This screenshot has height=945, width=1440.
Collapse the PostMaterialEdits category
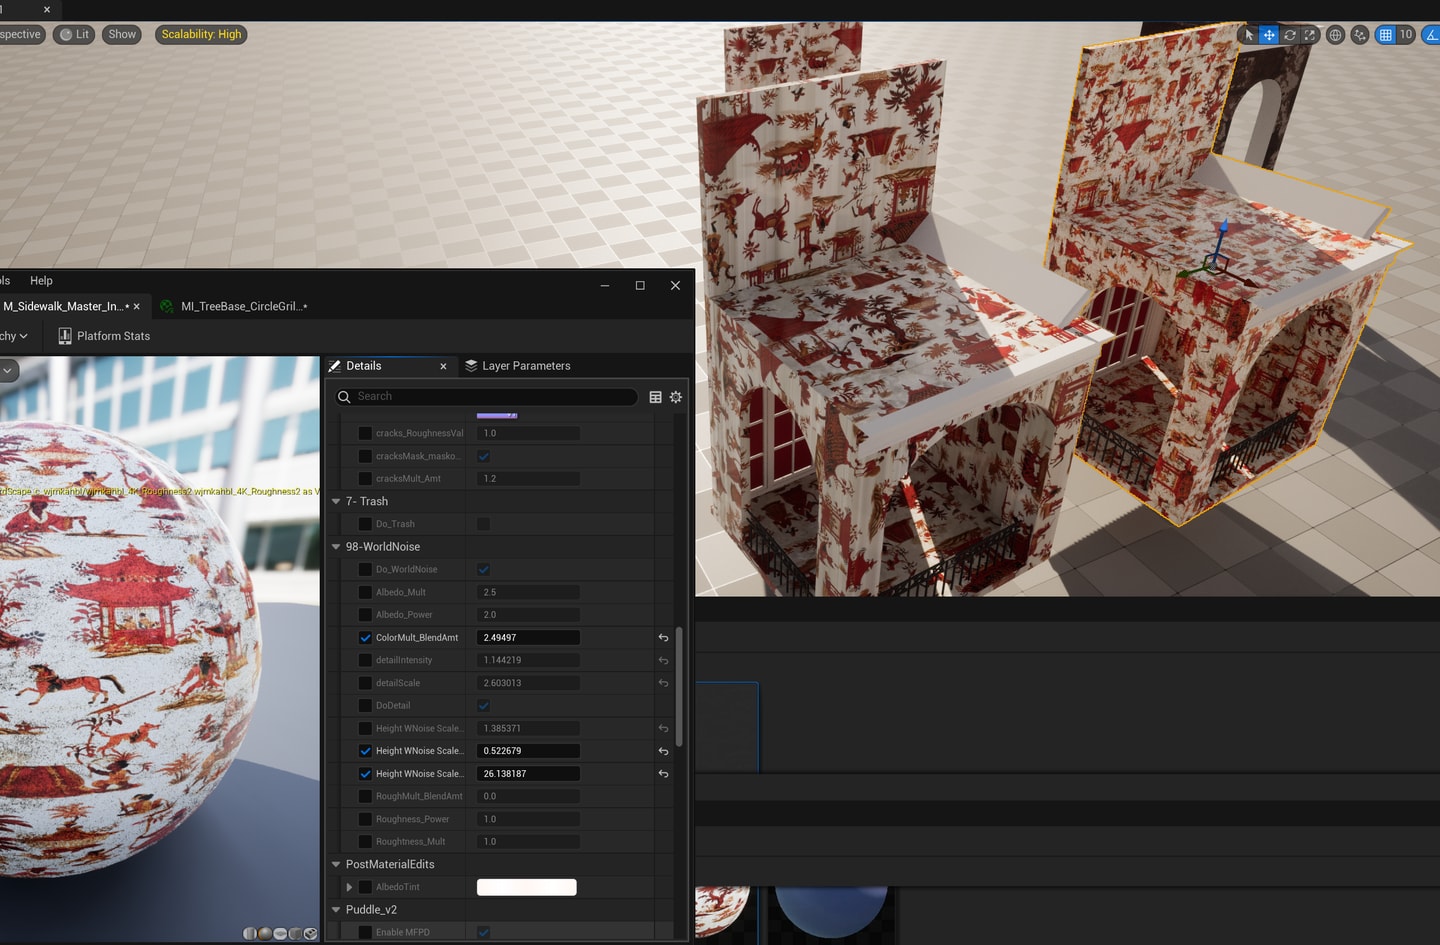pyautogui.click(x=336, y=864)
